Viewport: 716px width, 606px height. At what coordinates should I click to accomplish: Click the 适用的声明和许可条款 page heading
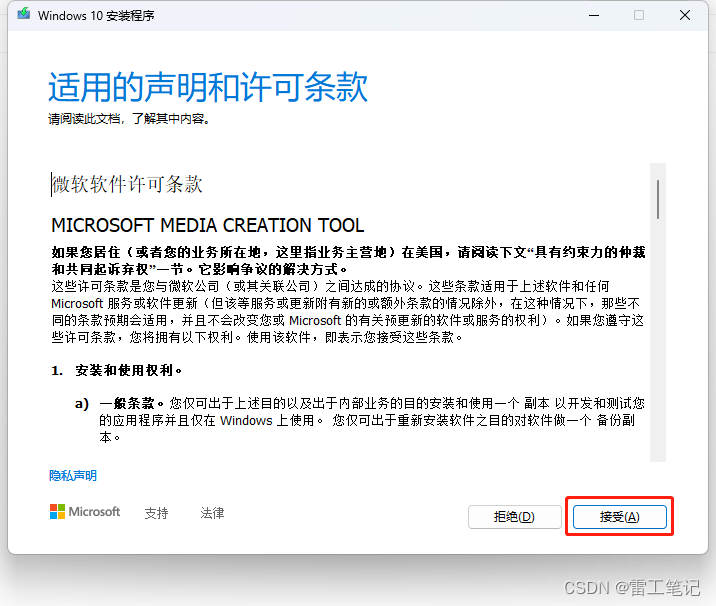pos(208,87)
